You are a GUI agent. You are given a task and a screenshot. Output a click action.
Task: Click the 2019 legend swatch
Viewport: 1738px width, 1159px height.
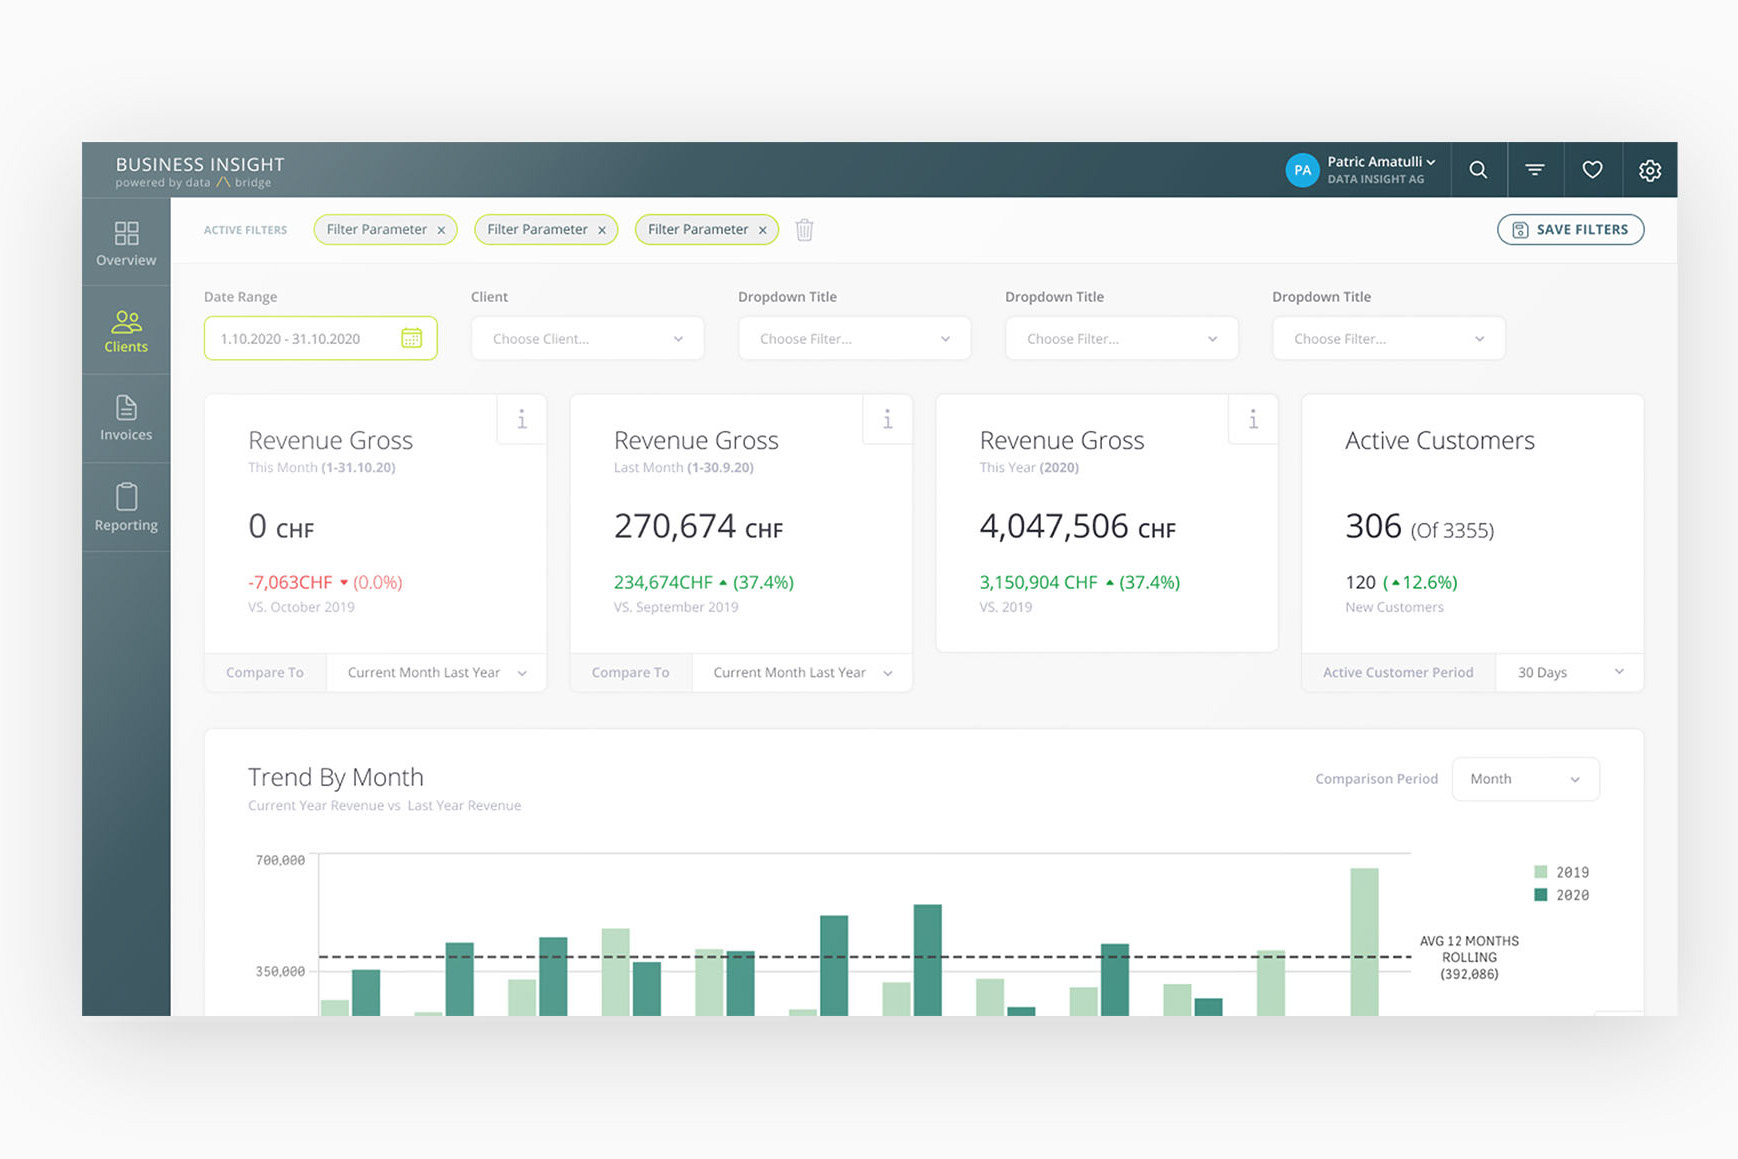click(x=1541, y=872)
